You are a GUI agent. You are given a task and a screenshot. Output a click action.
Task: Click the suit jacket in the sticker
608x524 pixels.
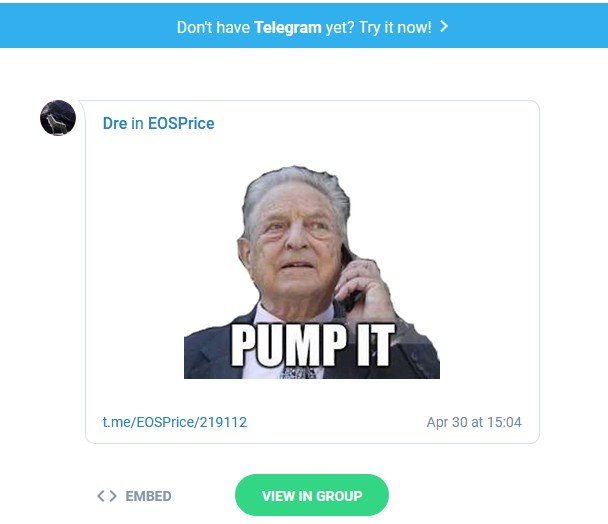[x=207, y=355]
